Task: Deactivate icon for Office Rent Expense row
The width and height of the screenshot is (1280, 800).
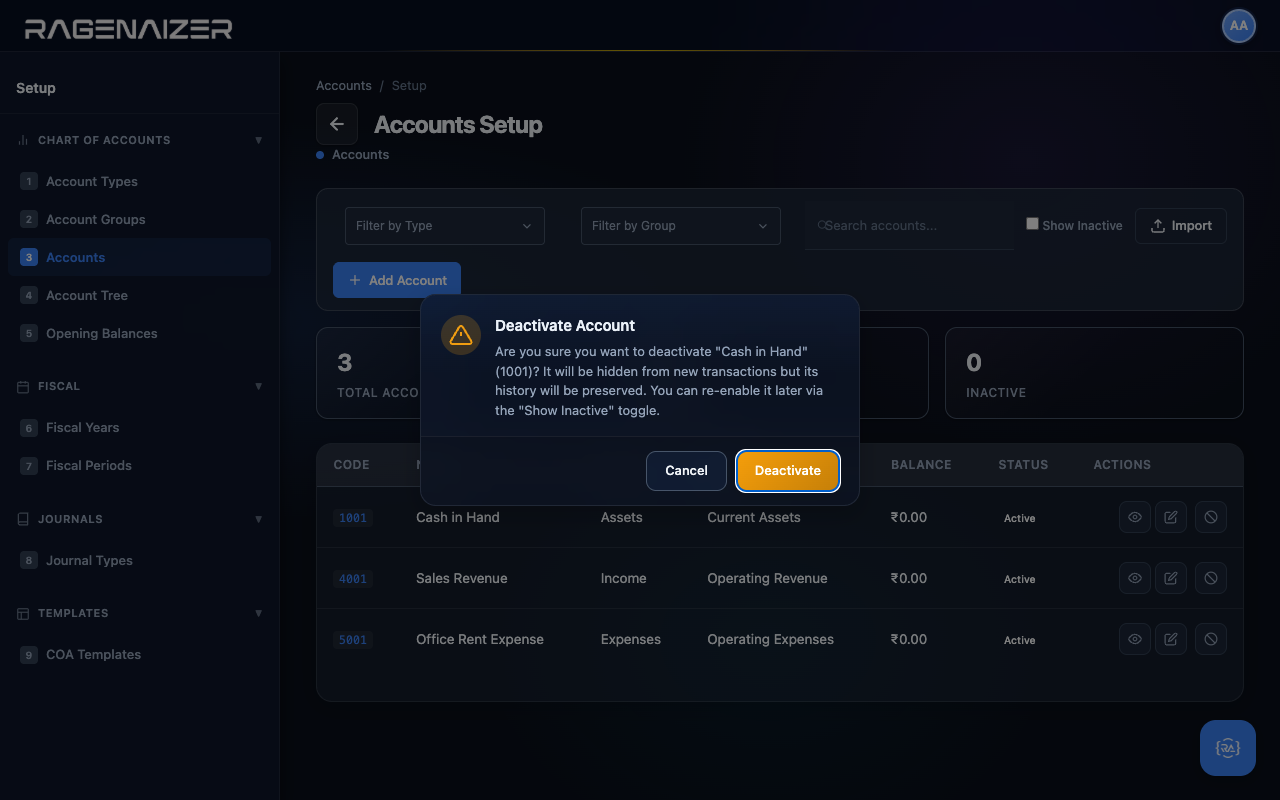Action: coord(1211,640)
